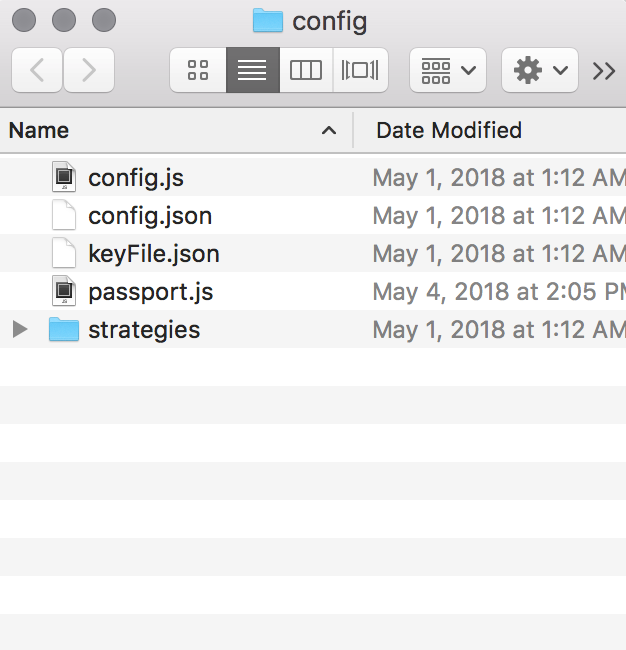Go forward to next folder

tap(89, 70)
